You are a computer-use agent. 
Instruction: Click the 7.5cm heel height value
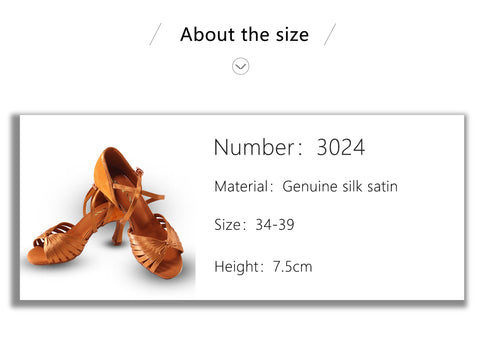click(x=293, y=267)
